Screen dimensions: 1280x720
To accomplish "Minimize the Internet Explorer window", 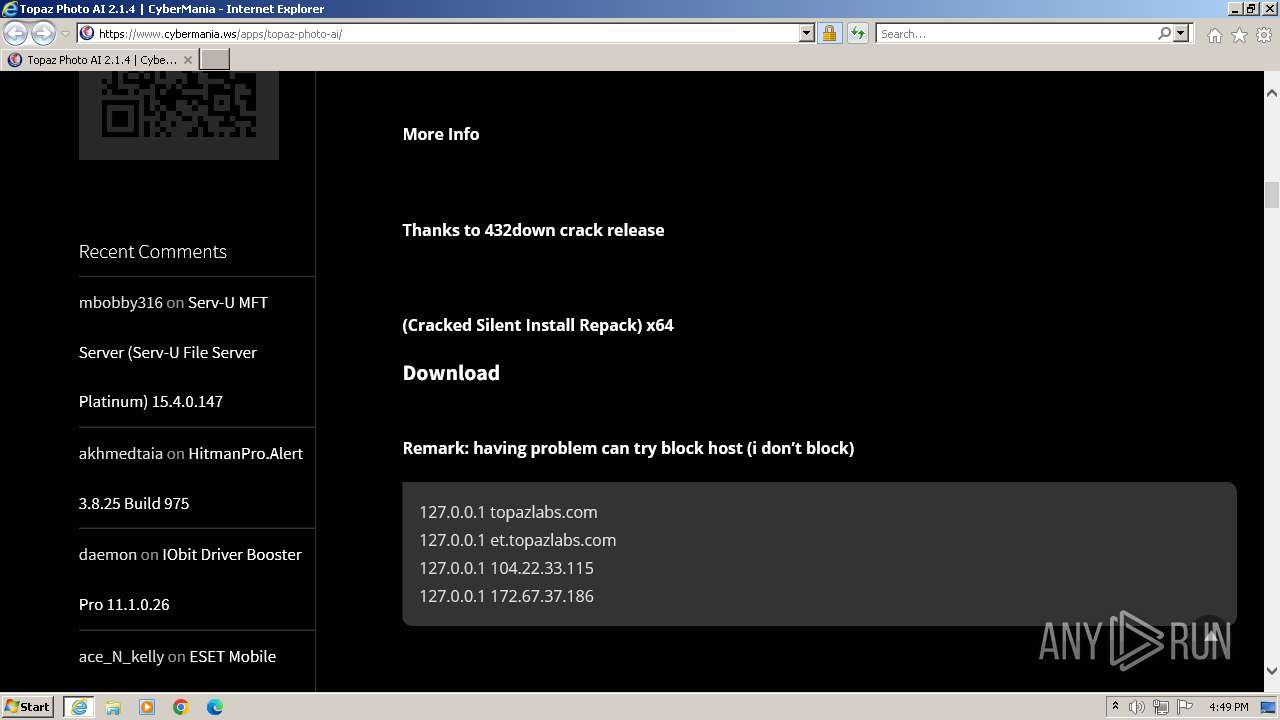I will [1234, 9].
